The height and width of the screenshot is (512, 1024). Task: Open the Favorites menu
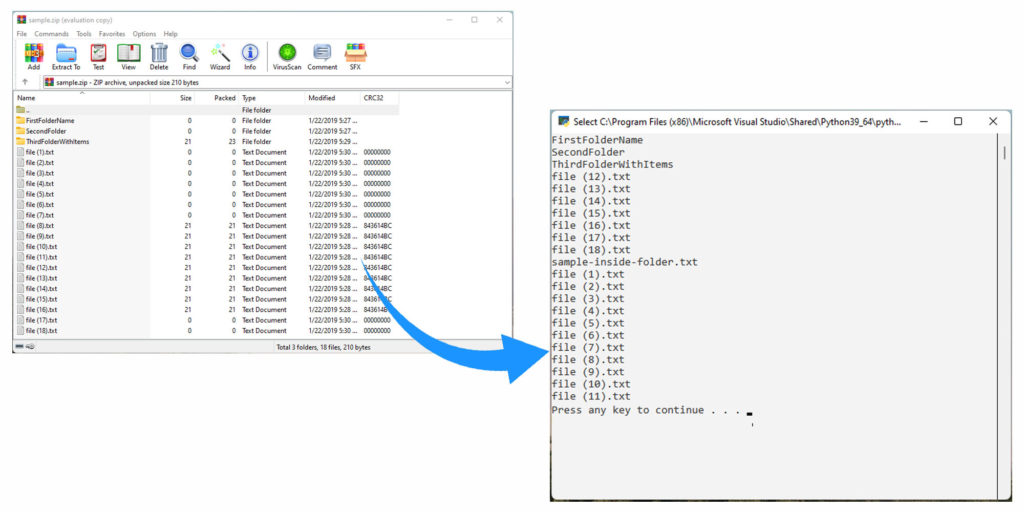[112, 34]
